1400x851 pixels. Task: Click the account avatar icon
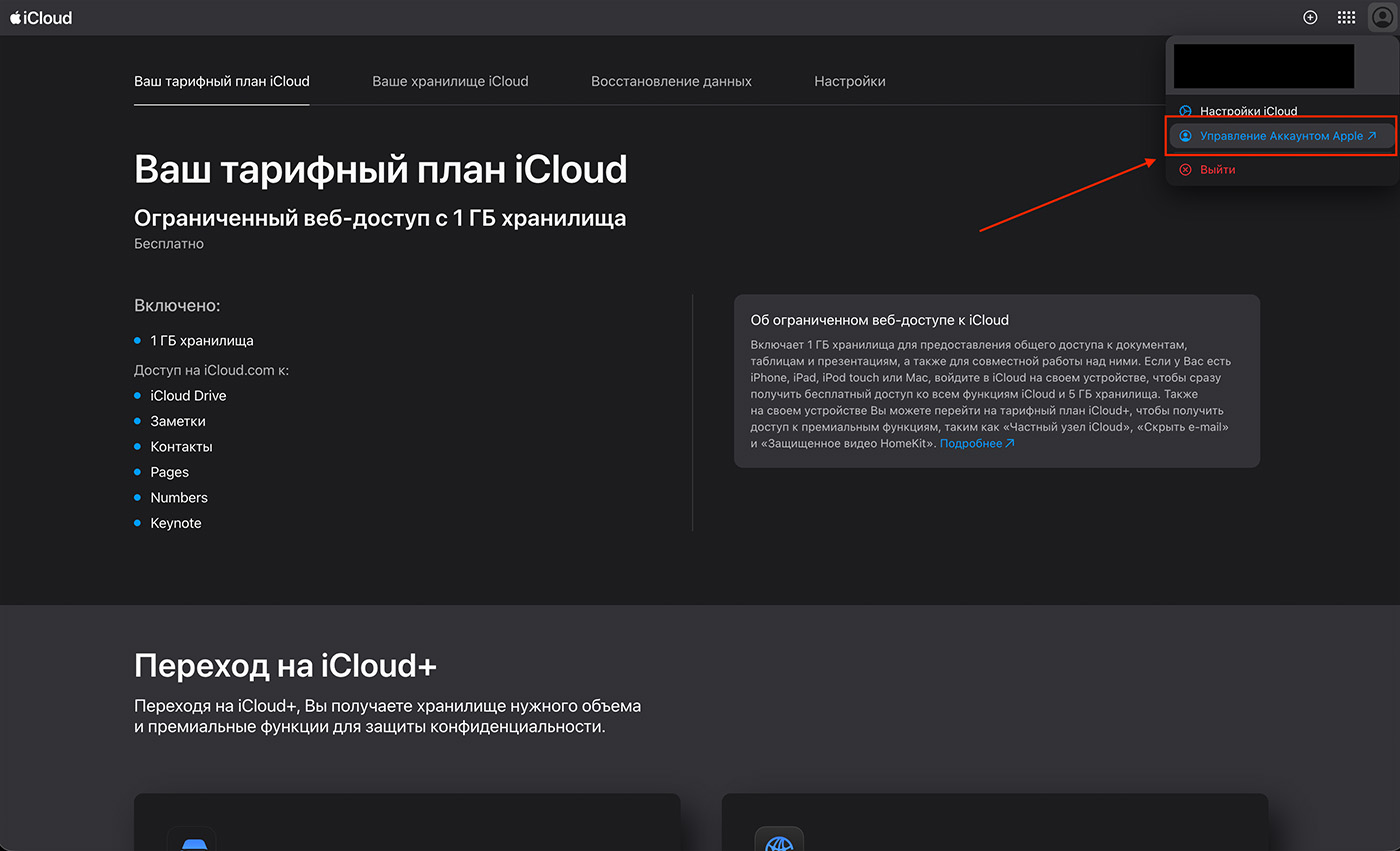1382,18
